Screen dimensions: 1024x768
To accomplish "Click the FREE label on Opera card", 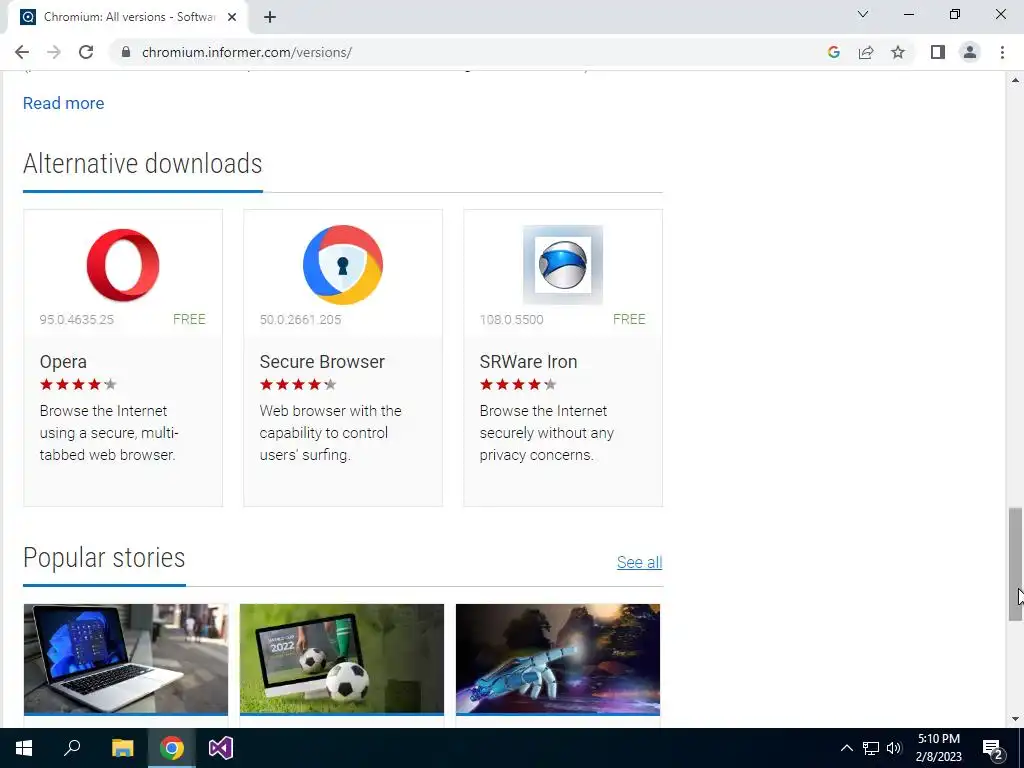I will pyautogui.click(x=189, y=319).
